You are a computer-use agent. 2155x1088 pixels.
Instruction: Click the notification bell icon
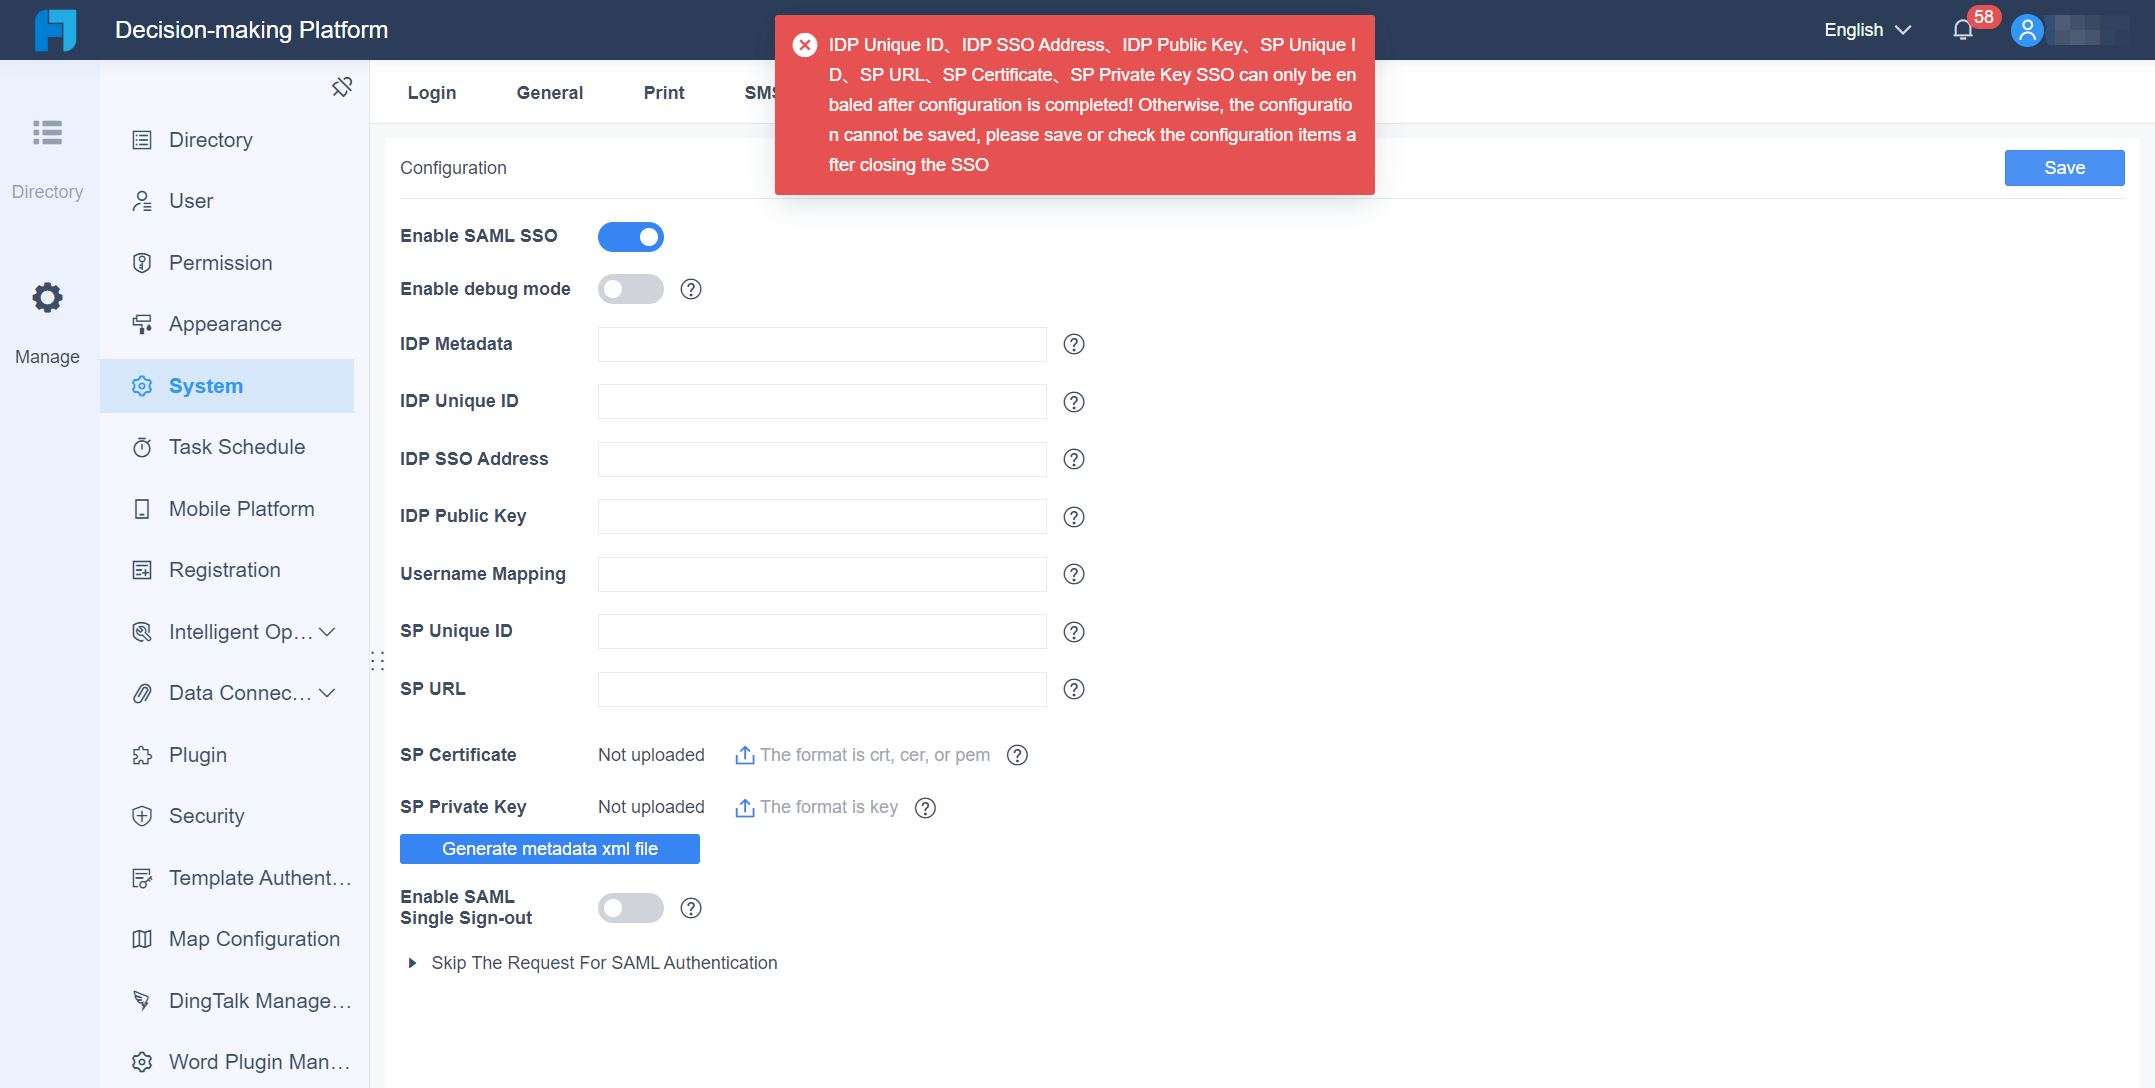click(1963, 30)
